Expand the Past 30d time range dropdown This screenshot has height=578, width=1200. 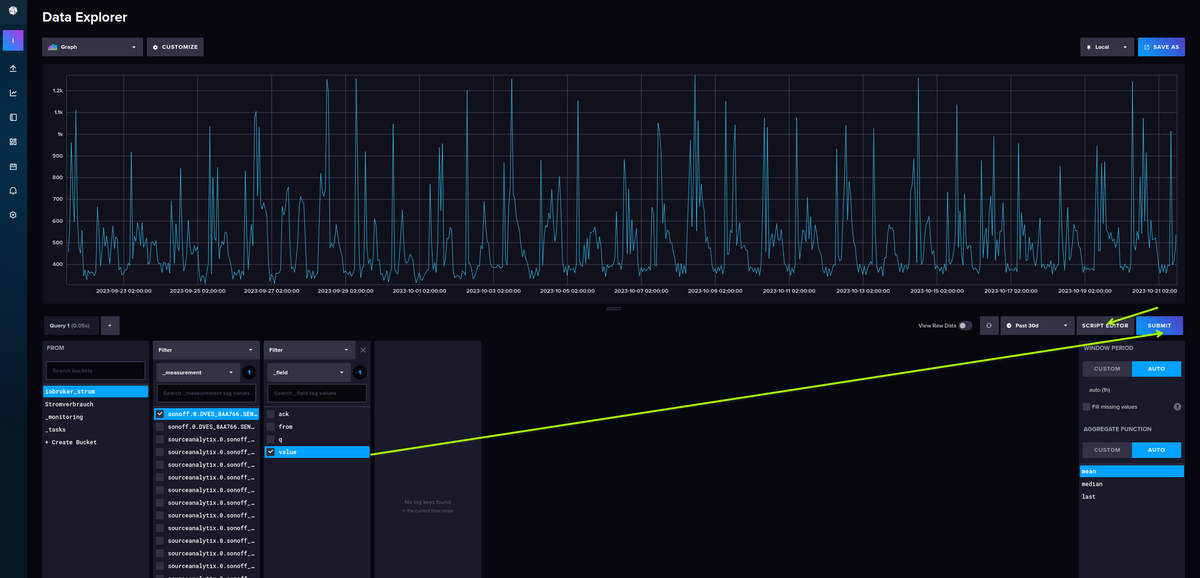tap(1037, 326)
